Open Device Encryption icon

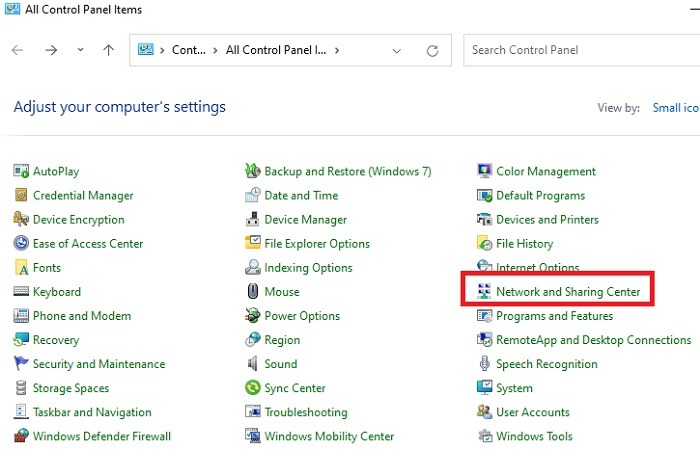pos(21,219)
